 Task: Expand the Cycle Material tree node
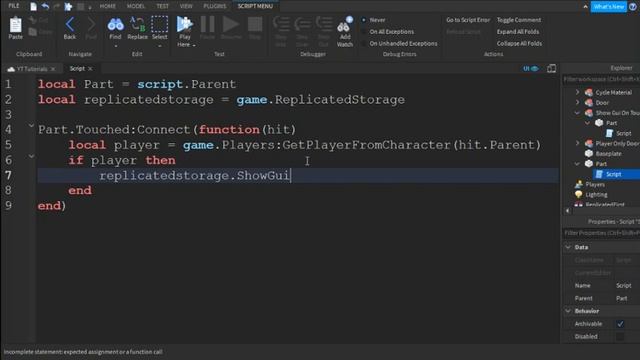coord(578,92)
